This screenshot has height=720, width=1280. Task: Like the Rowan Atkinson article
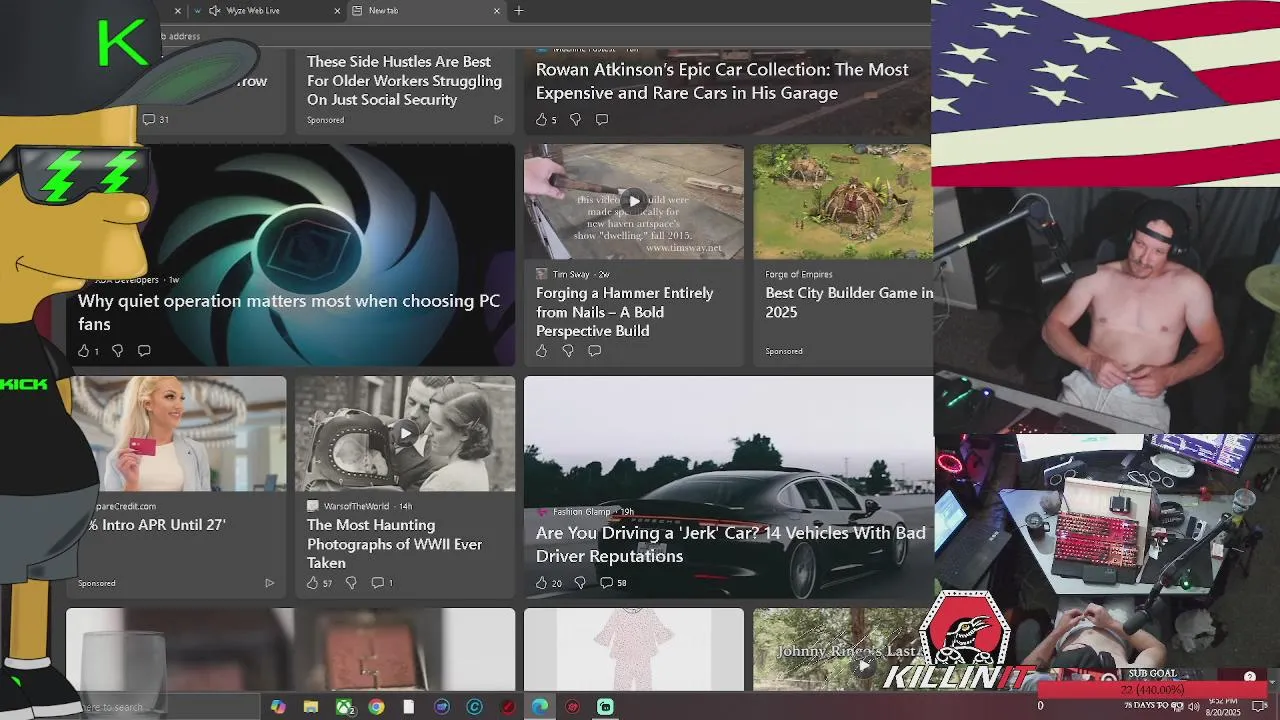542,119
